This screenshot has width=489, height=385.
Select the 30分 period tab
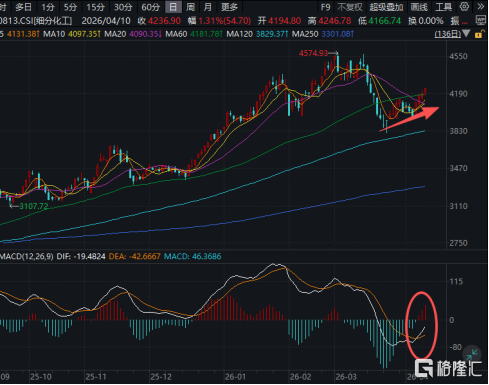coord(123,7)
